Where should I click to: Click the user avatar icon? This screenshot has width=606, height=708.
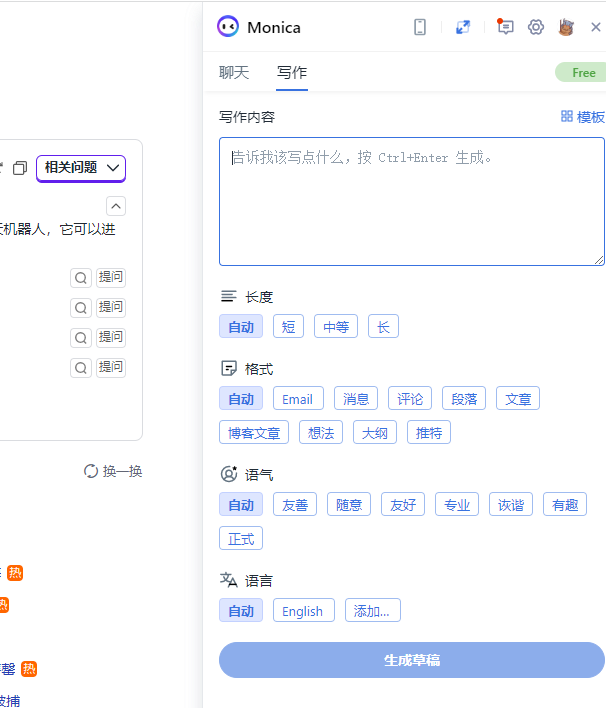click(566, 27)
